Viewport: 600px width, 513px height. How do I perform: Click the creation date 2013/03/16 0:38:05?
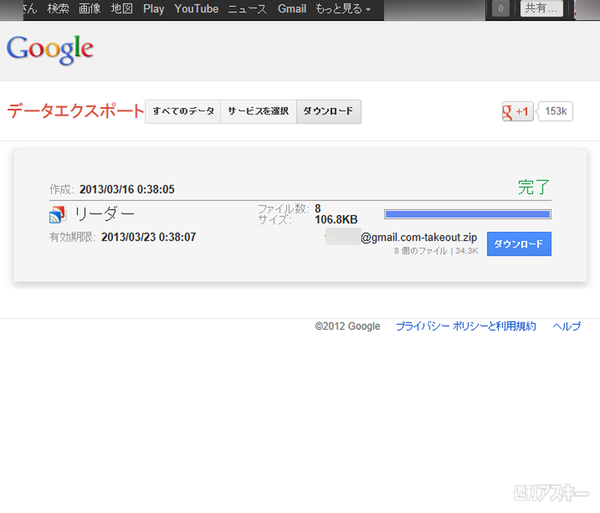pos(127,189)
